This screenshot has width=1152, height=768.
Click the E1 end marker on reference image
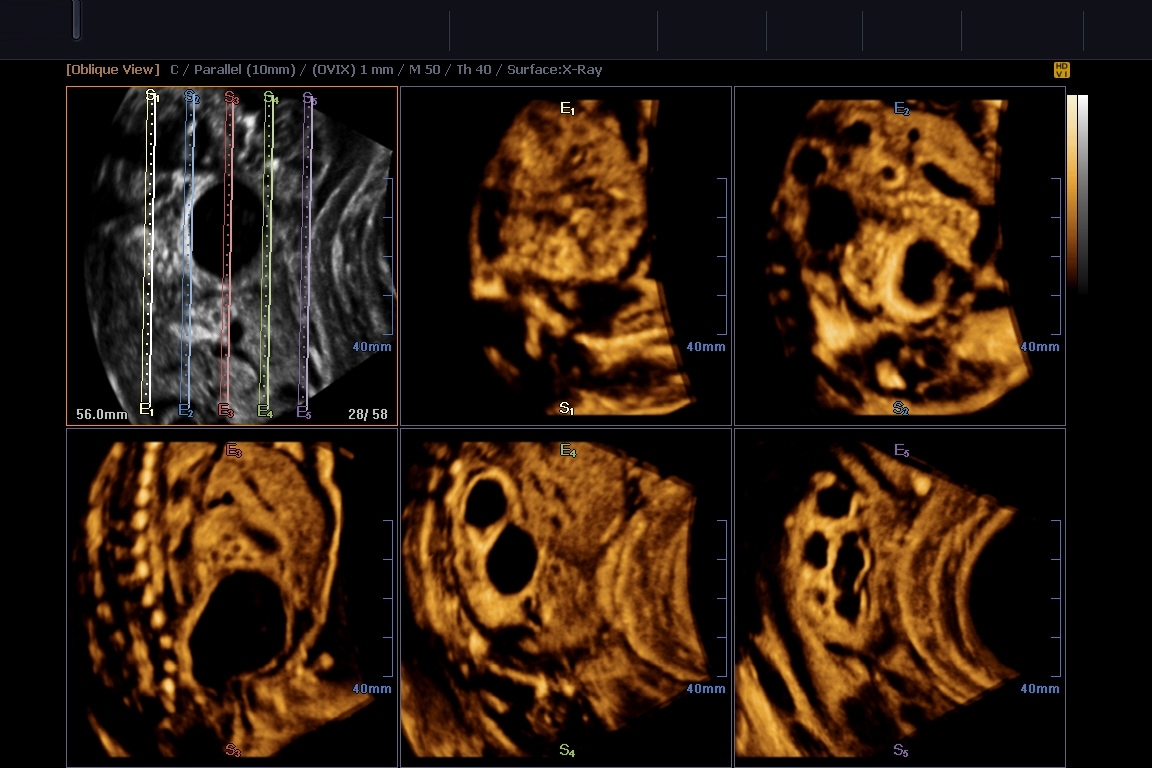(x=146, y=410)
